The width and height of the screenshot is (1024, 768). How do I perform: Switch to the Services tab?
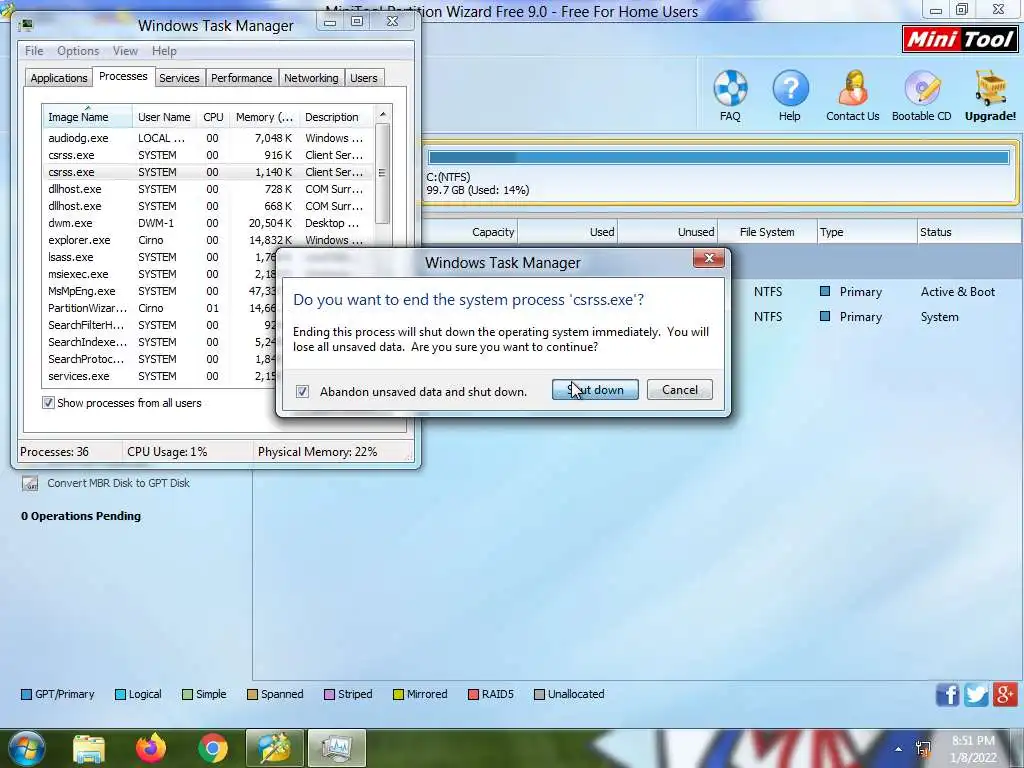pos(179,78)
